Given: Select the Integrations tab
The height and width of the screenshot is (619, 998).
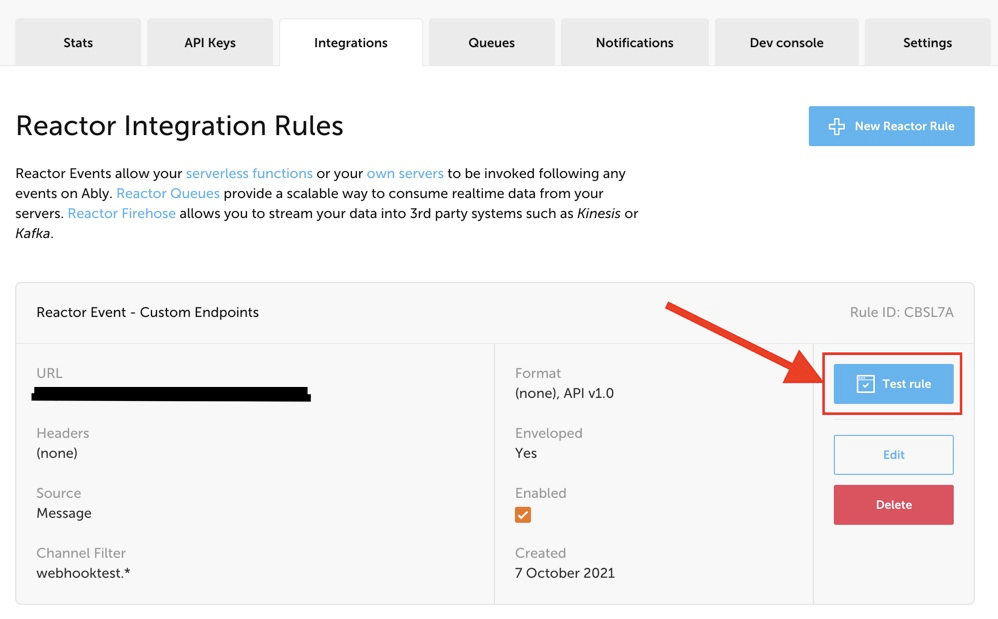Looking at the screenshot, I should click(x=351, y=43).
